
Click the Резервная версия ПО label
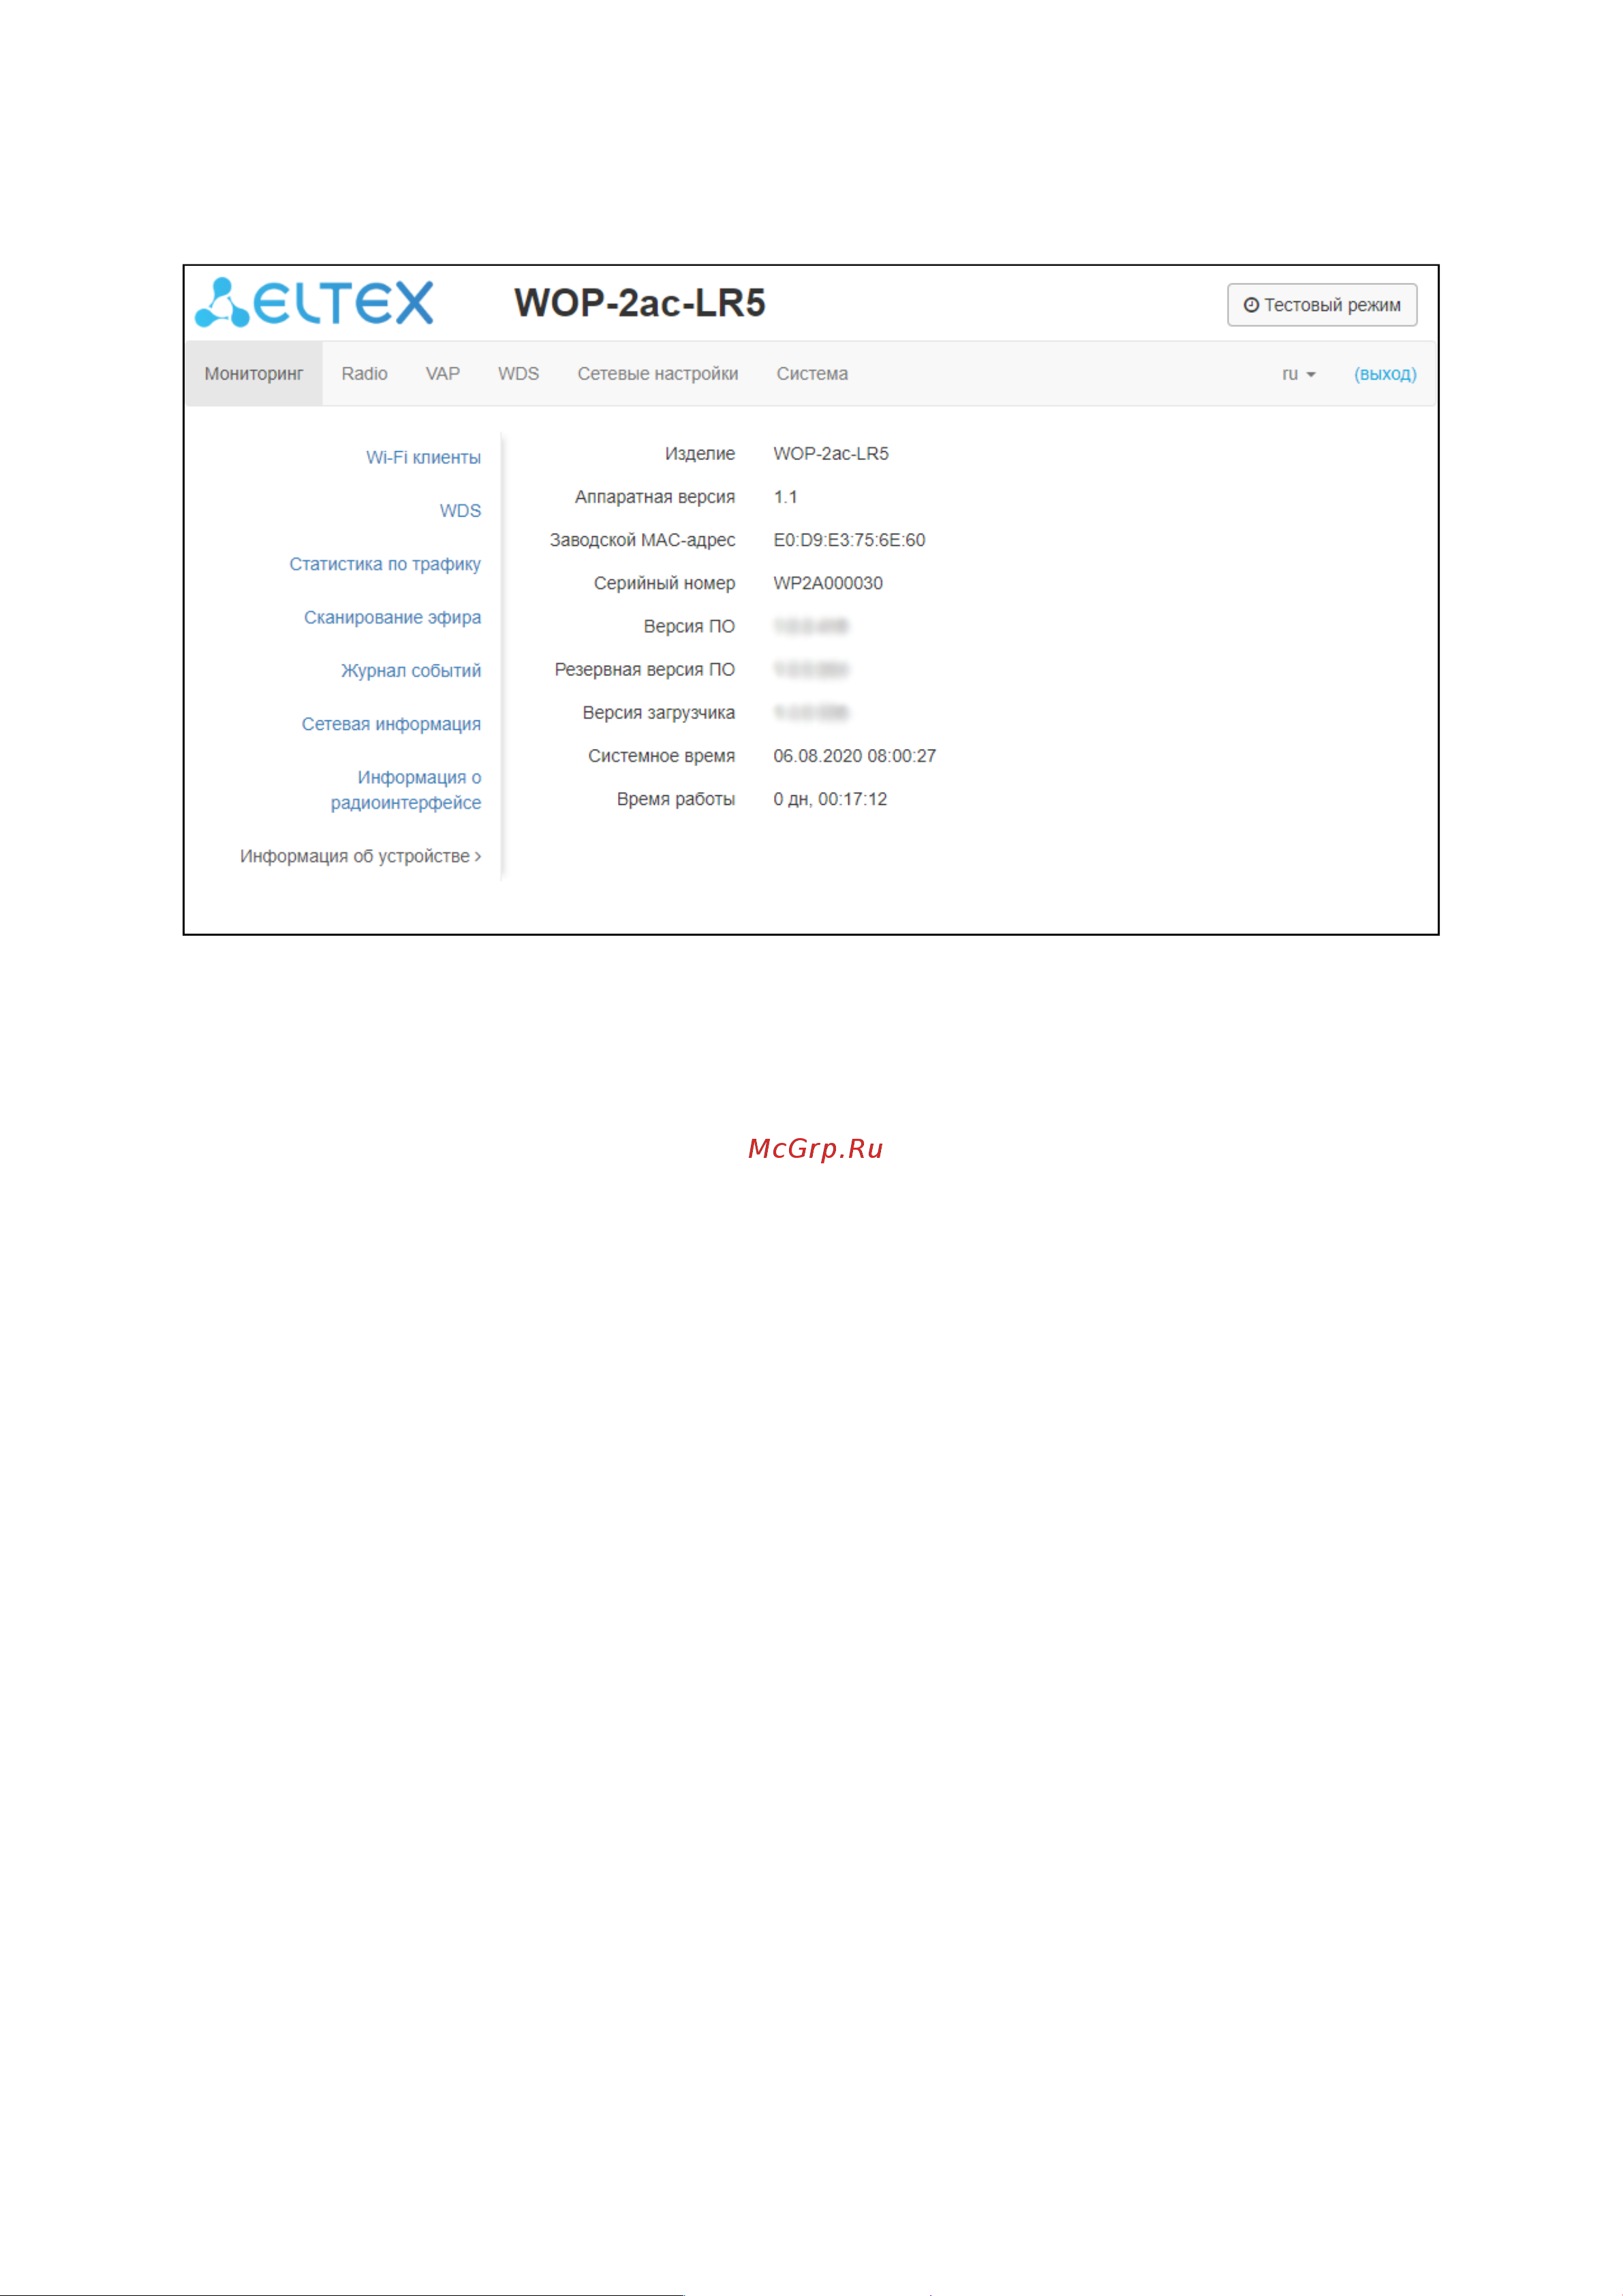coord(645,670)
